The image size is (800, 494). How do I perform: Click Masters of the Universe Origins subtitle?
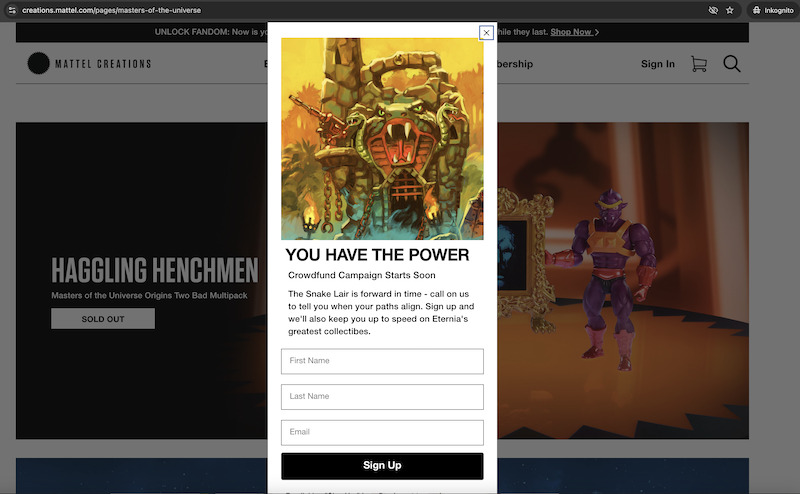(149, 295)
